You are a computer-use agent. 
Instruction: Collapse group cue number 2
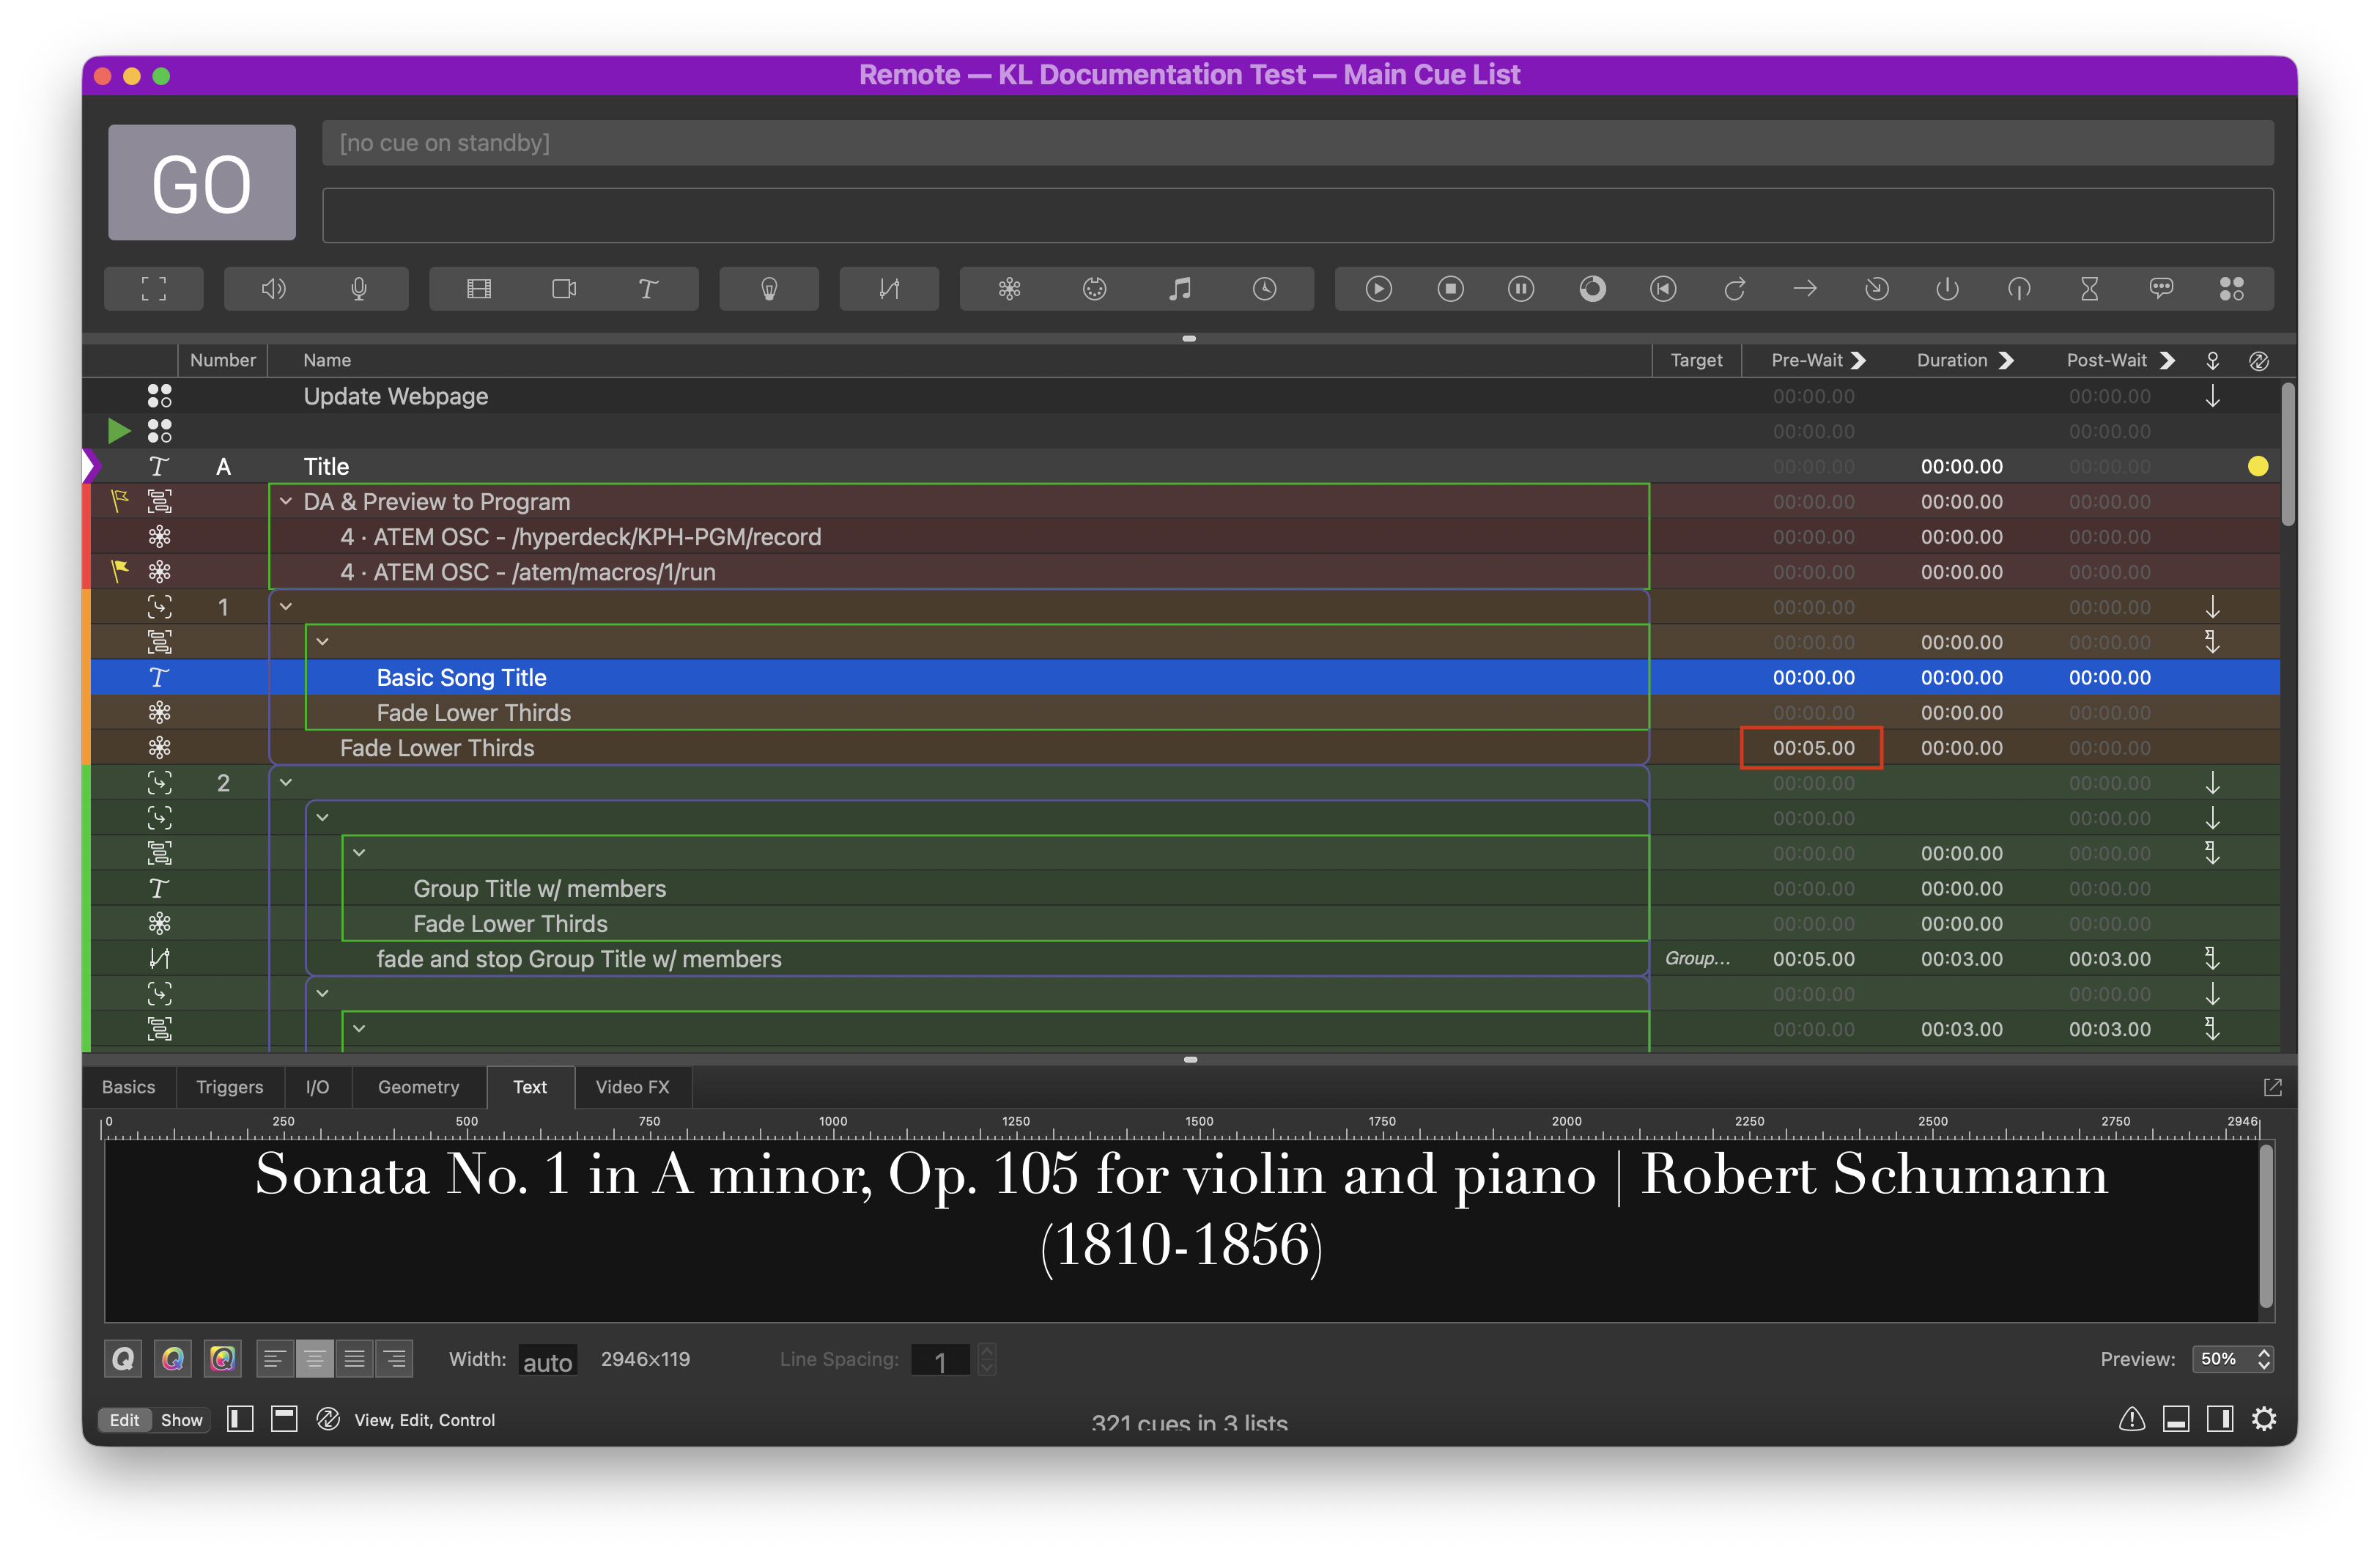[286, 782]
